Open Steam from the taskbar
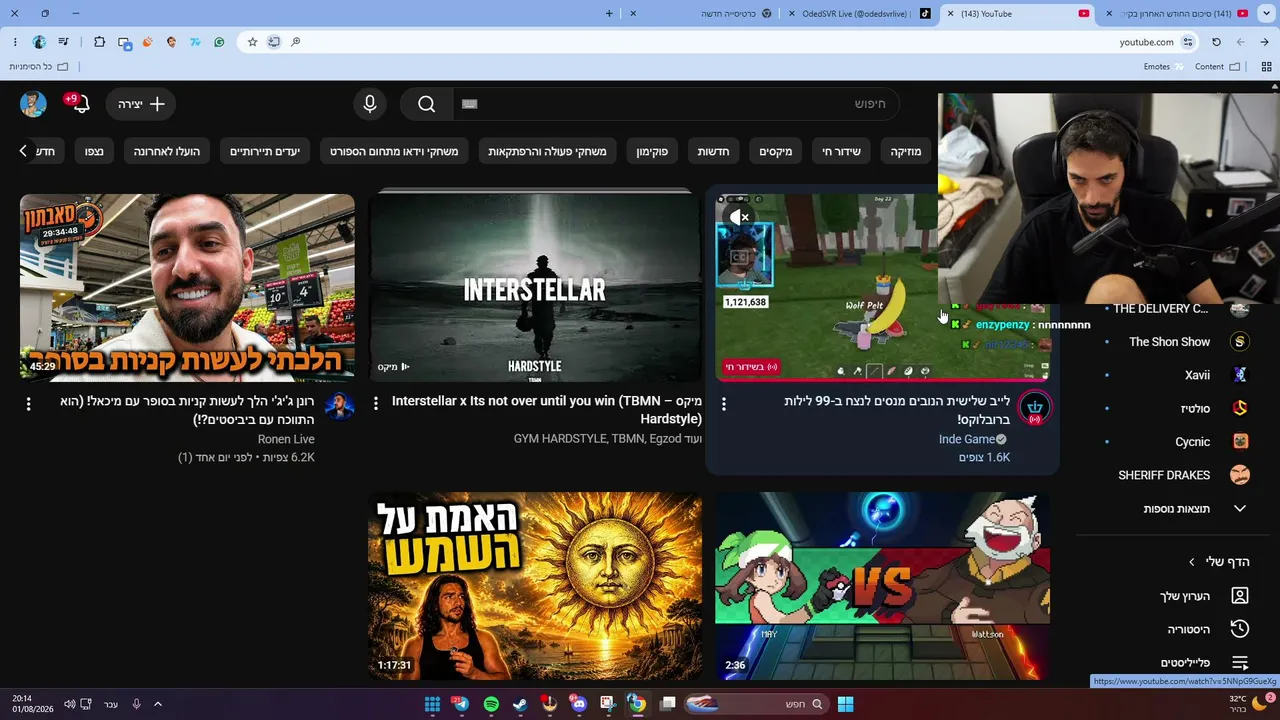Screen dimensions: 1280x720 (520, 704)
